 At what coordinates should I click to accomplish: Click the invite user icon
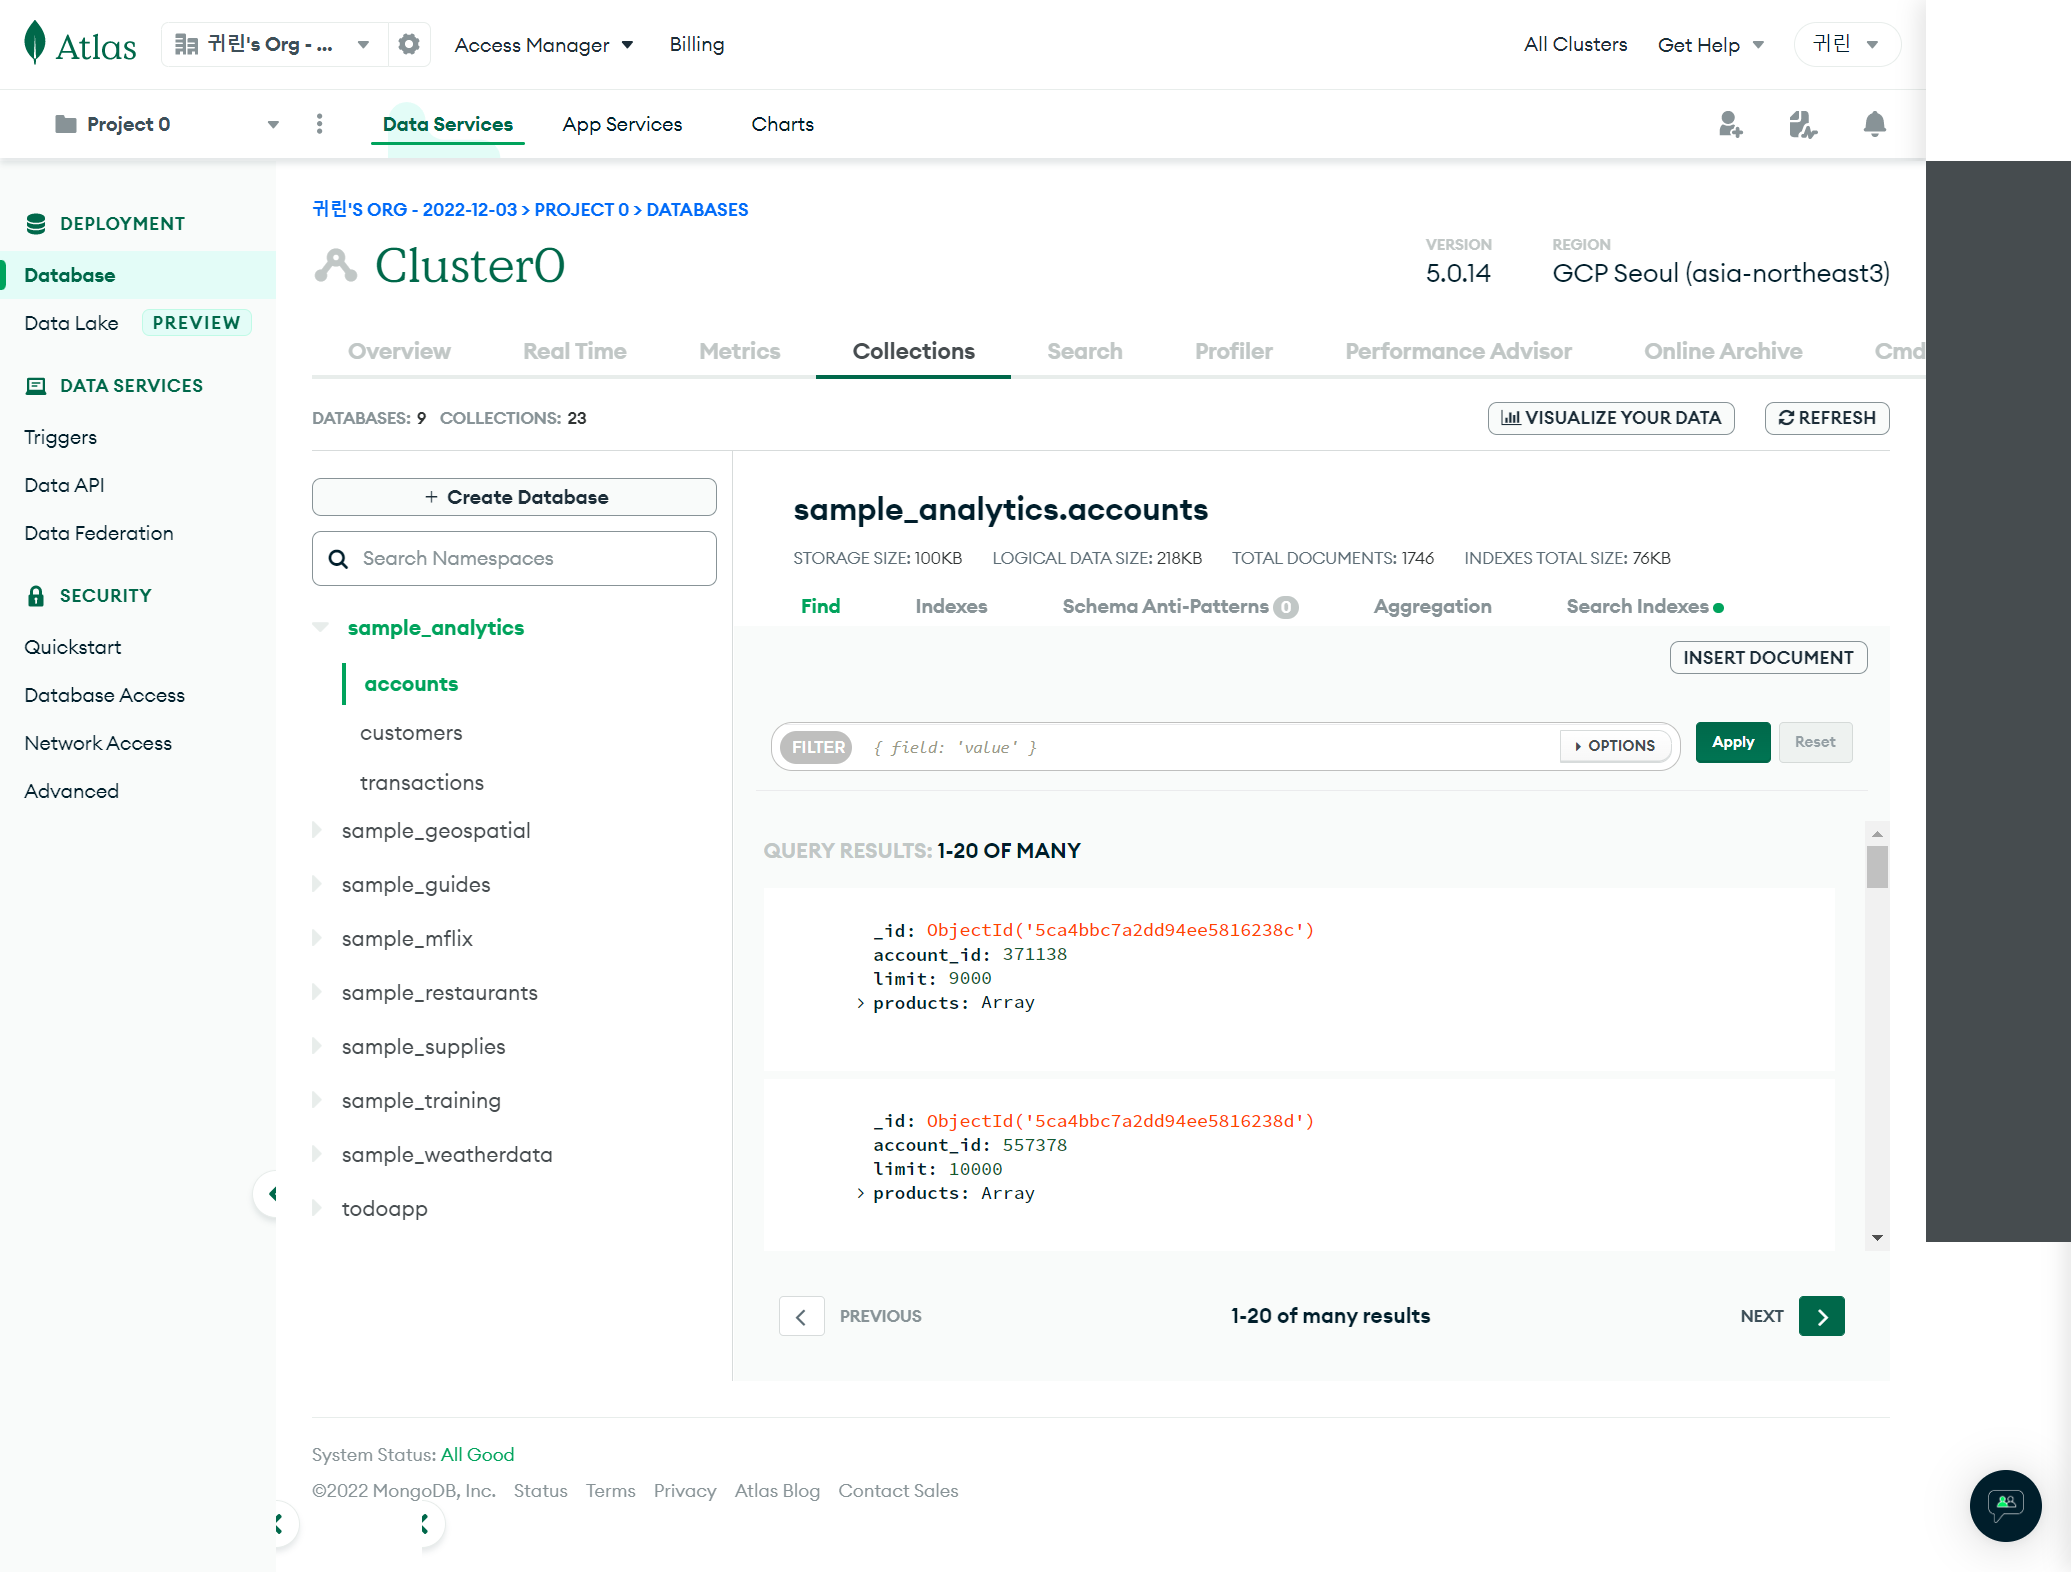point(1730,124)
